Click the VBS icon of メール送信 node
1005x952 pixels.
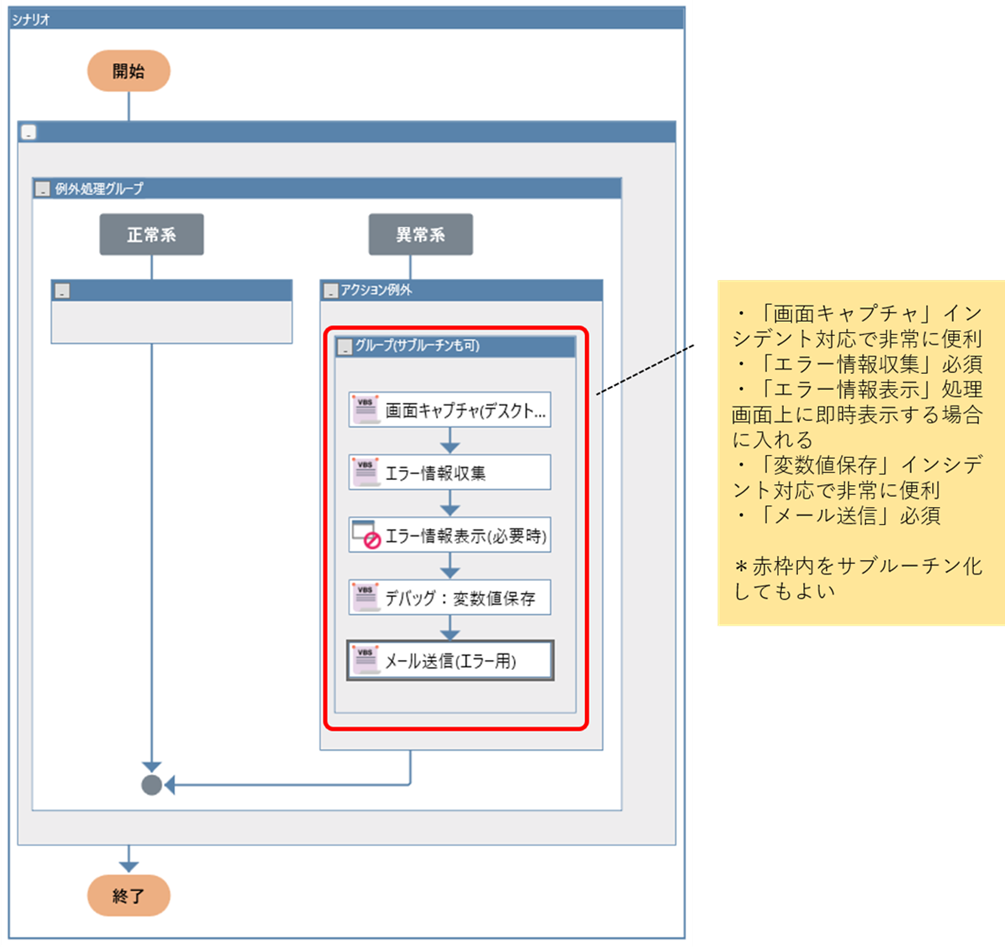point(366,660)
